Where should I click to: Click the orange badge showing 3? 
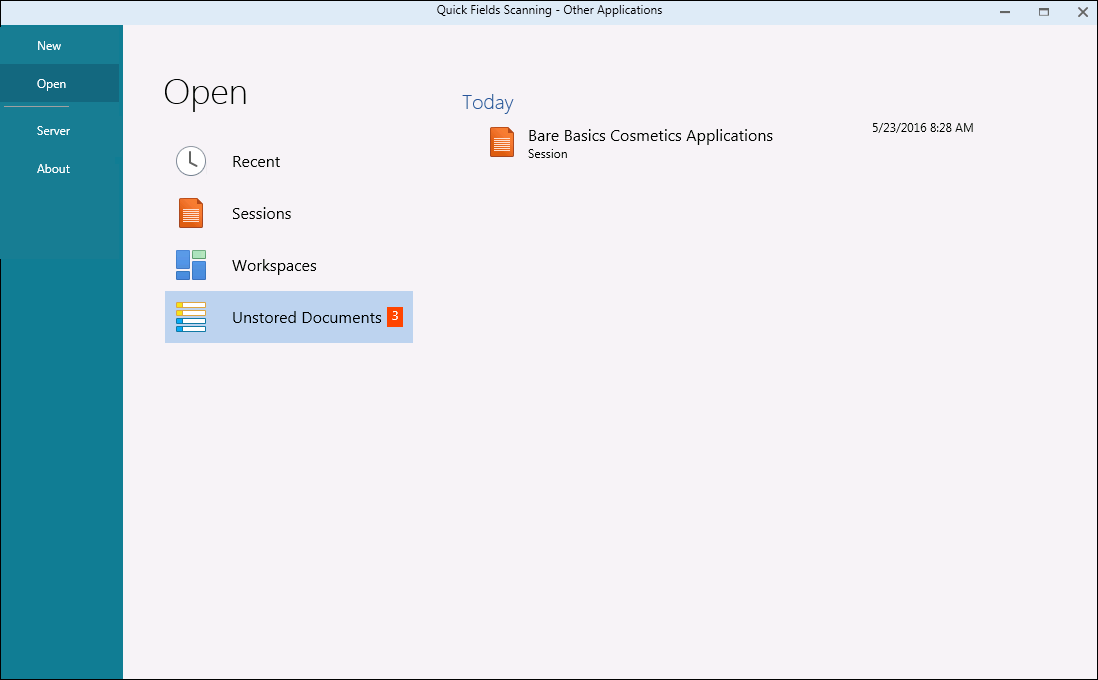coord(395,316)
